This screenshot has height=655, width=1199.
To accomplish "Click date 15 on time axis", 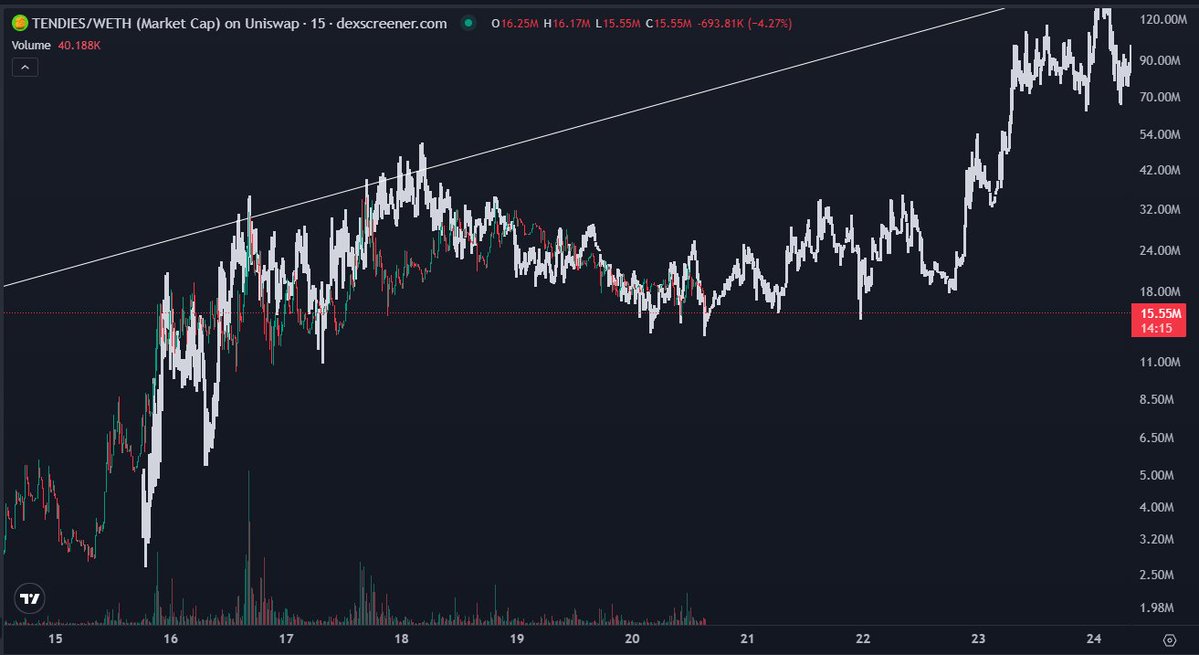I will pyautogui.click(x=55, y=639).
